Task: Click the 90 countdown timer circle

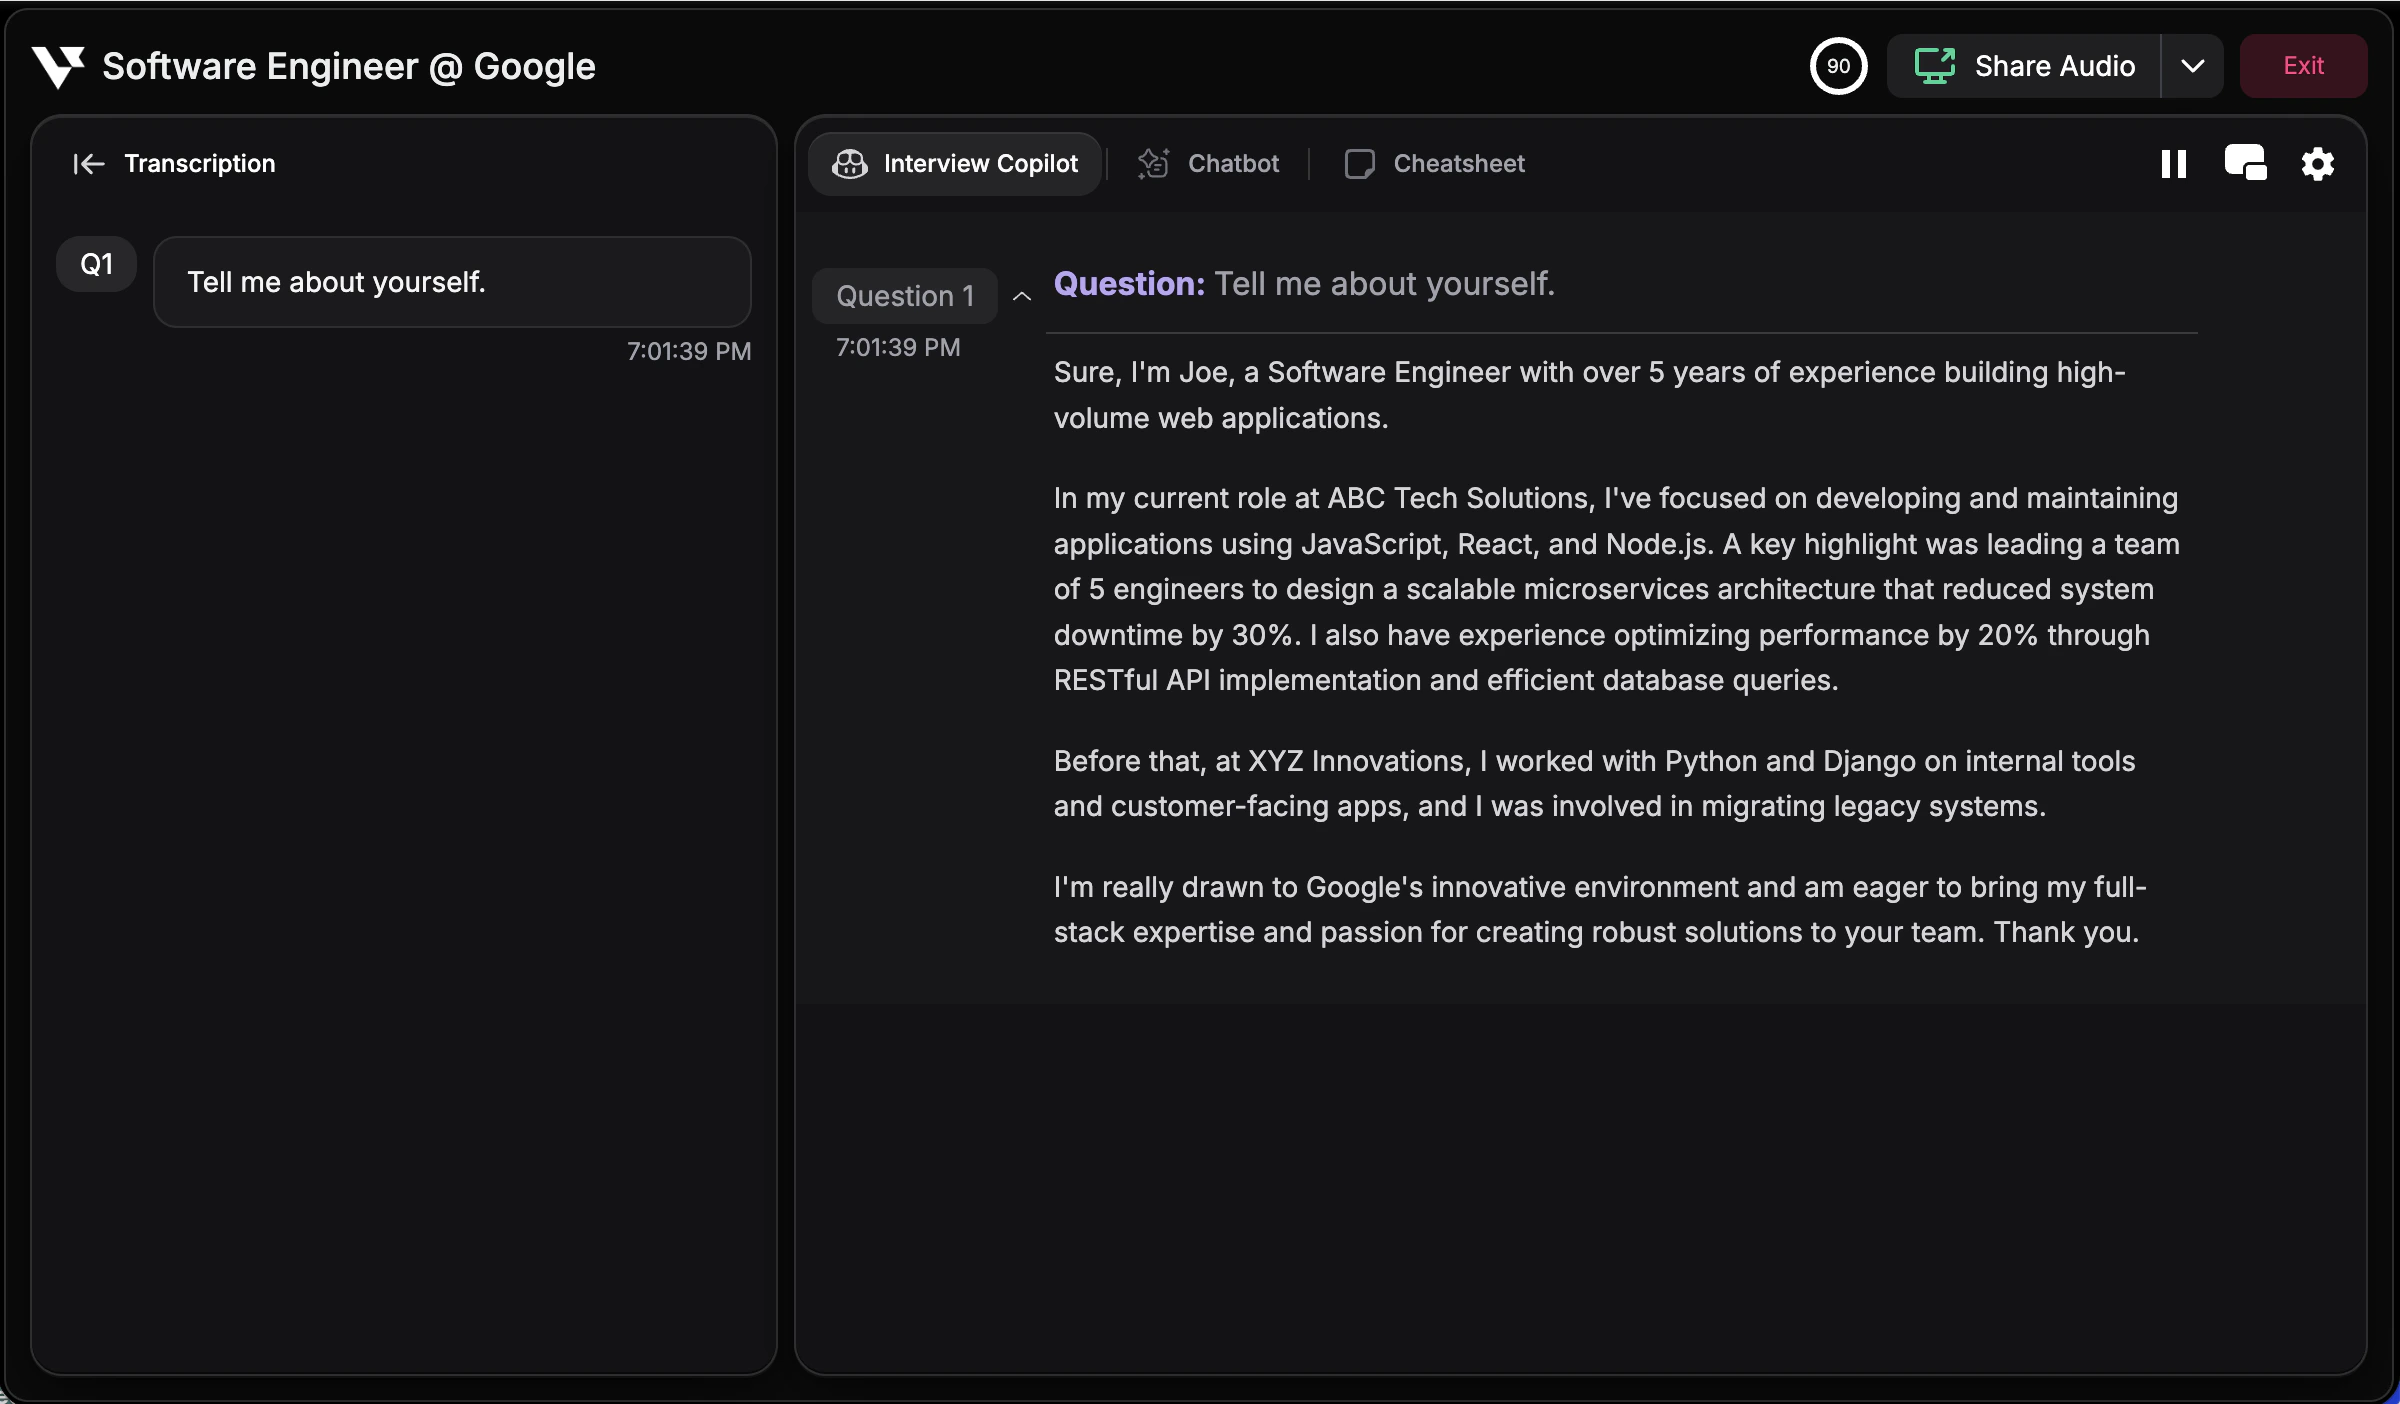Action: click(1838, 66)
